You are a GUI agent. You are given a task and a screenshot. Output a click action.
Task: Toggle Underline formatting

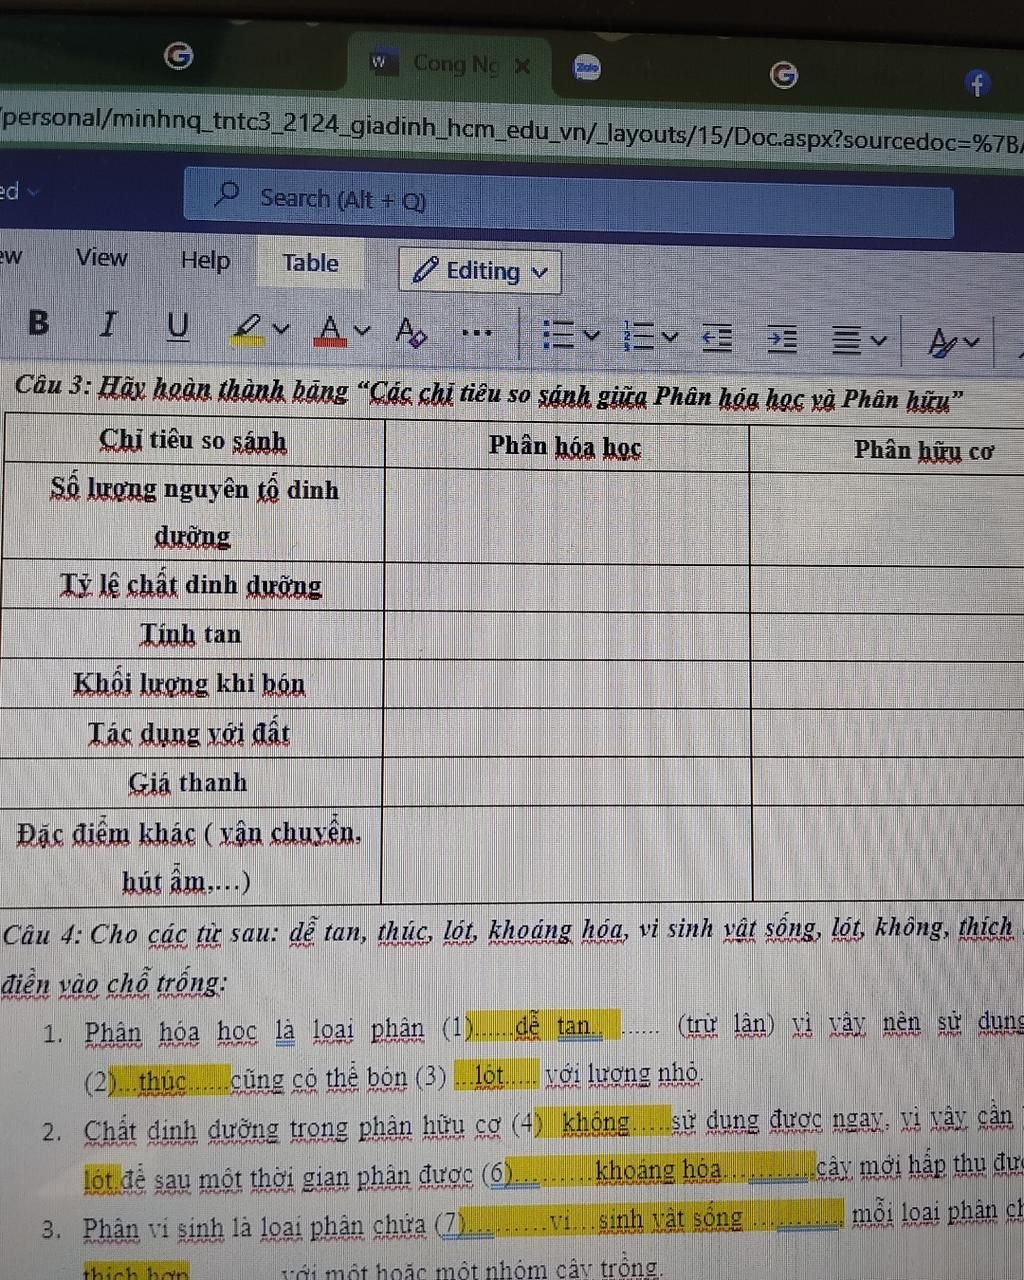(x=178, y=326)
